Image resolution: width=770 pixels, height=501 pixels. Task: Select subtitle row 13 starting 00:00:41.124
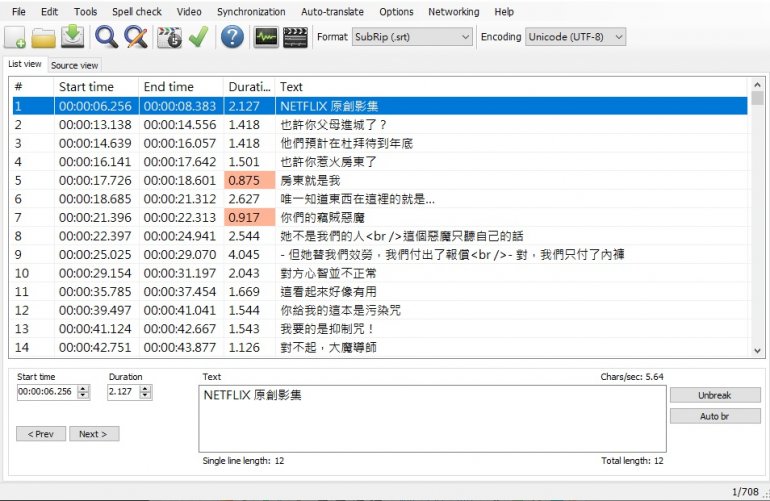(x=380, y=329)
